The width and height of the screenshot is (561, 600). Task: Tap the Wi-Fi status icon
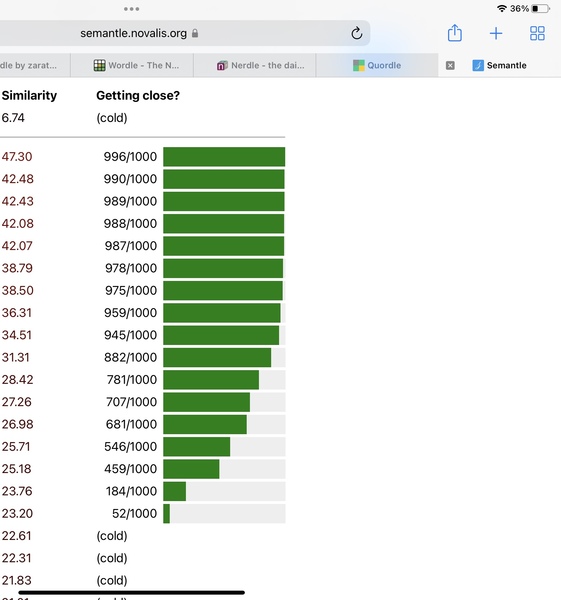pyautogui.click(x=501, y=8)
